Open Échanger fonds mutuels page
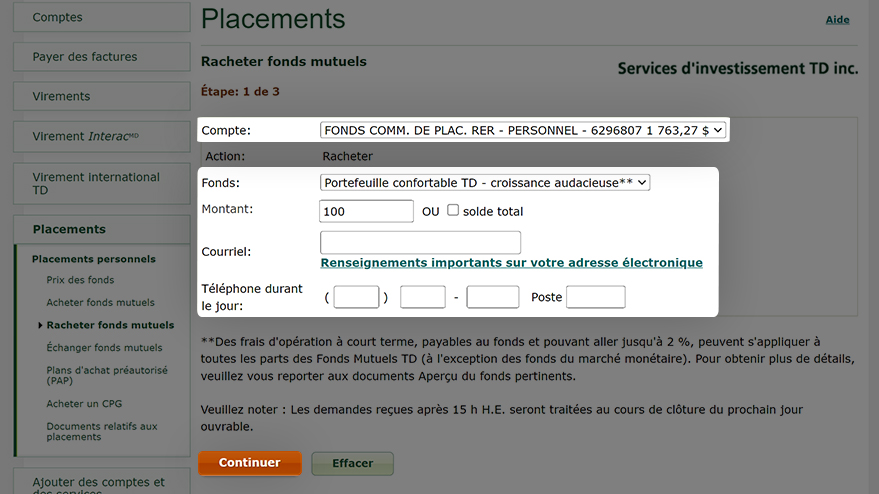Image resolution: width=879 pixels, height=494 pixels. 104,348
